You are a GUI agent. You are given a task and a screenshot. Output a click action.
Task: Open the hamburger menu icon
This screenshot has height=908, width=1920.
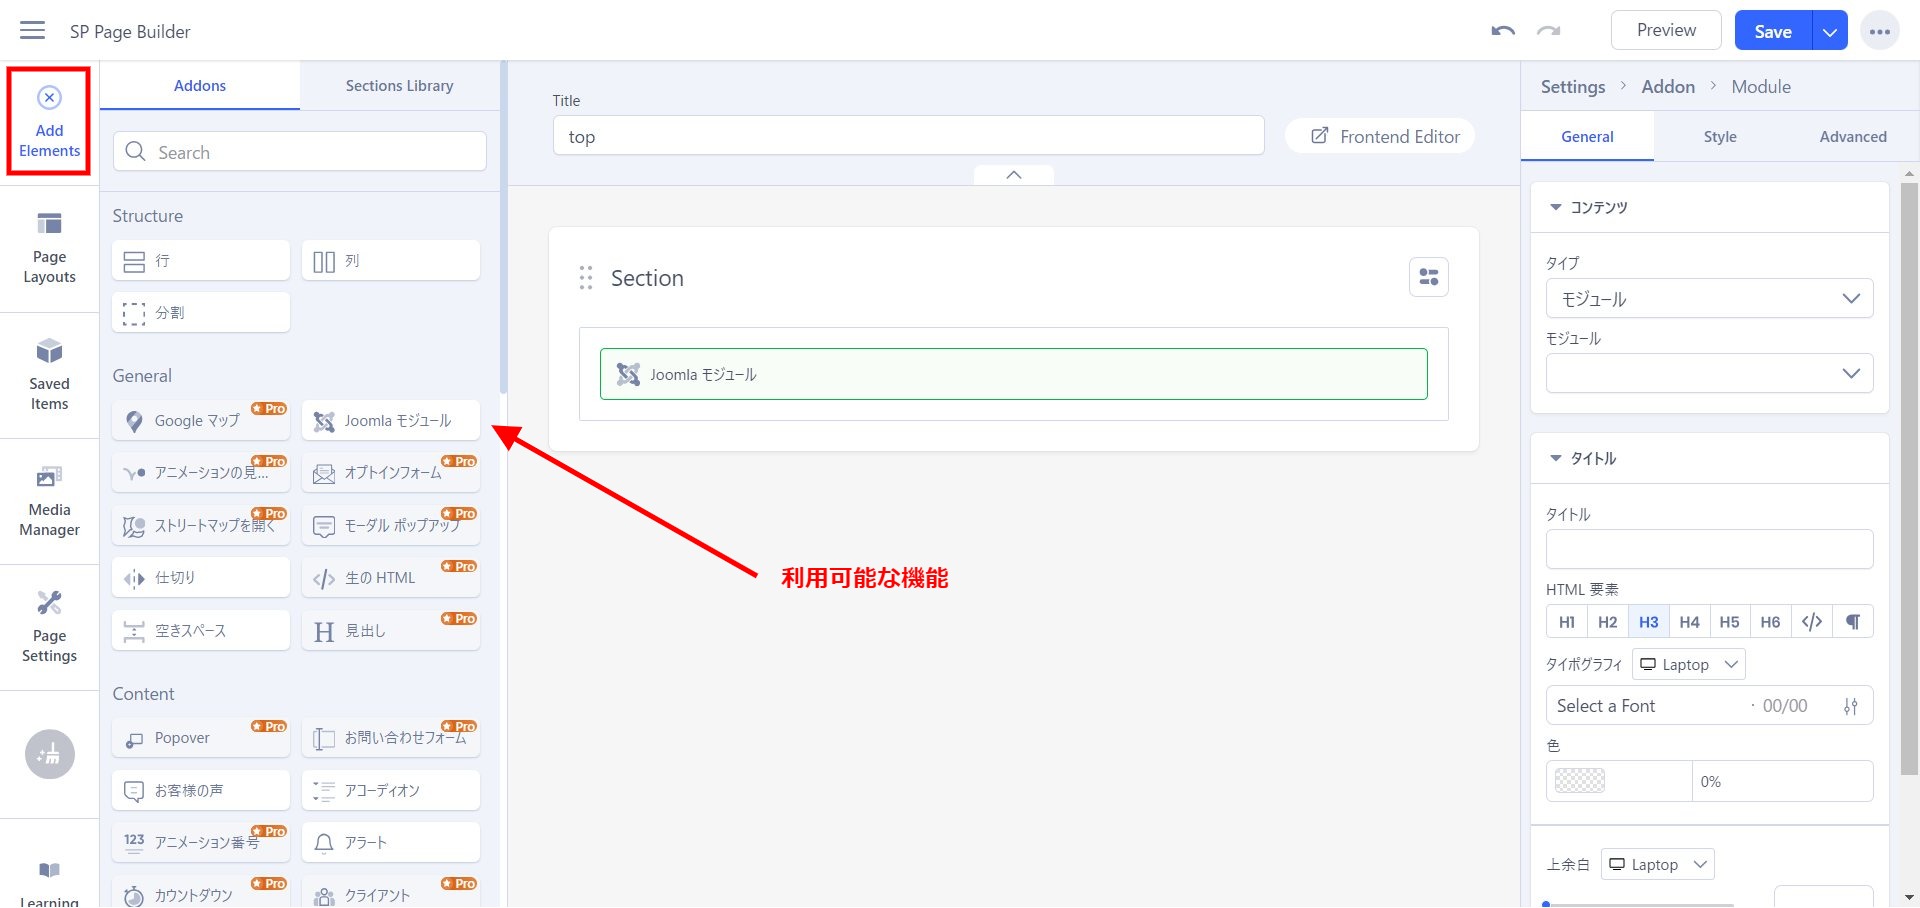tap(33, 30)
